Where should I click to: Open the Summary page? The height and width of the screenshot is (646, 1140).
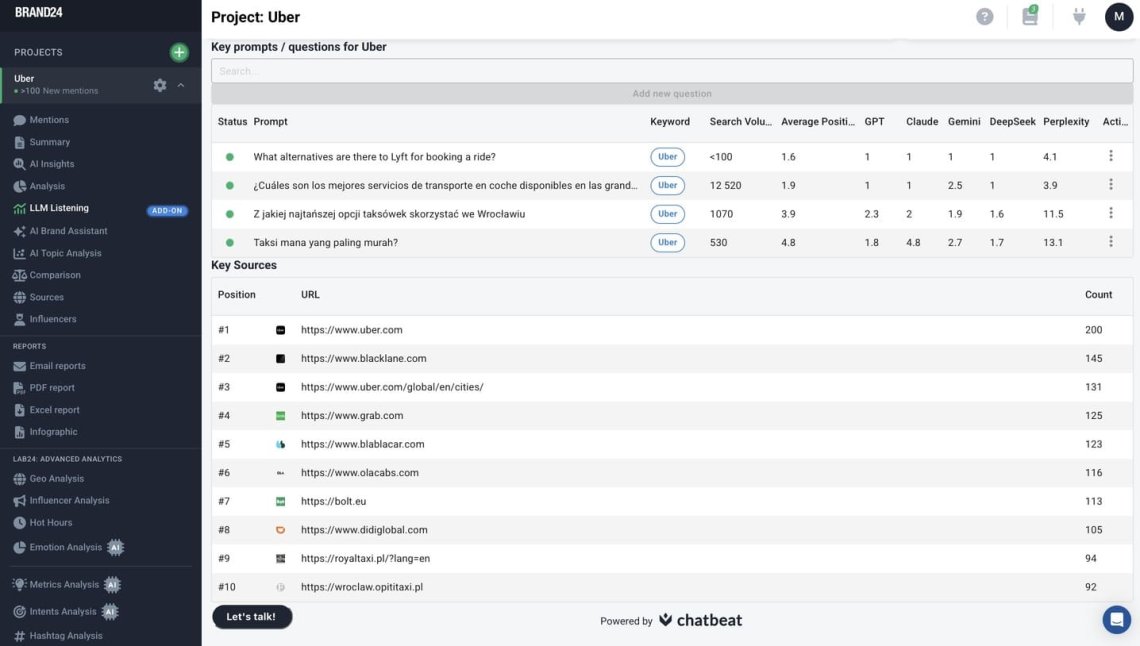(x=49, y=142)
